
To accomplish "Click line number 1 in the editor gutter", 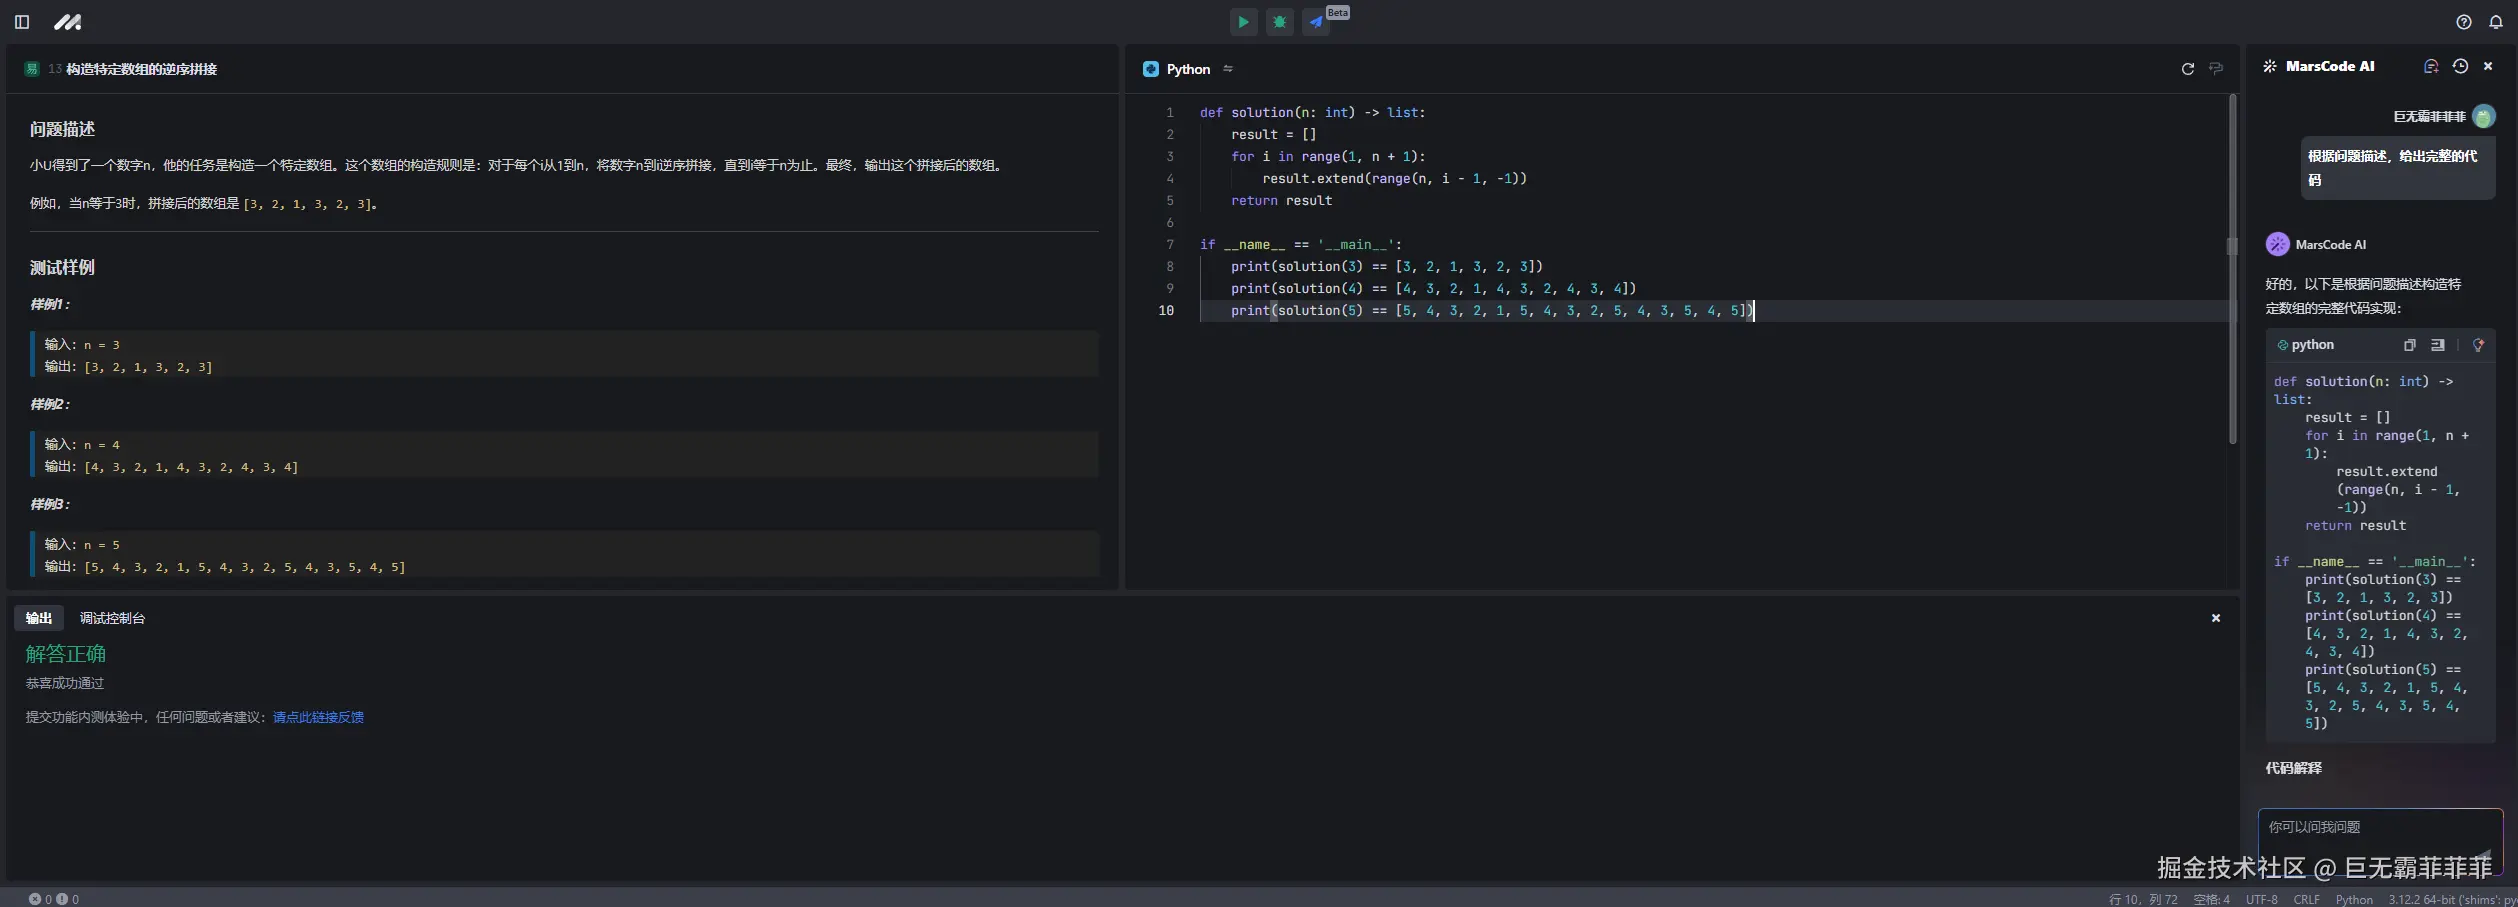I will [1169, 113].
